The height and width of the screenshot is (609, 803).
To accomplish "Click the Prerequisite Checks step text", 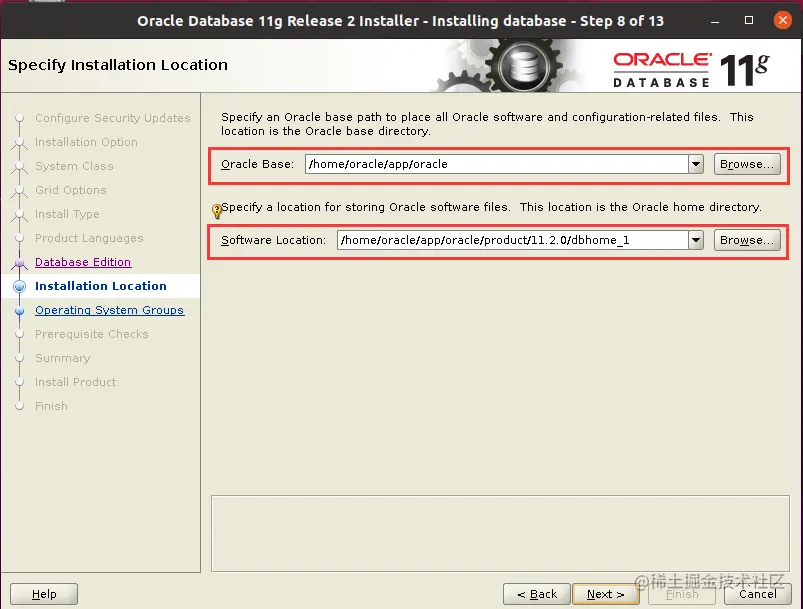I will click(92, 334).
